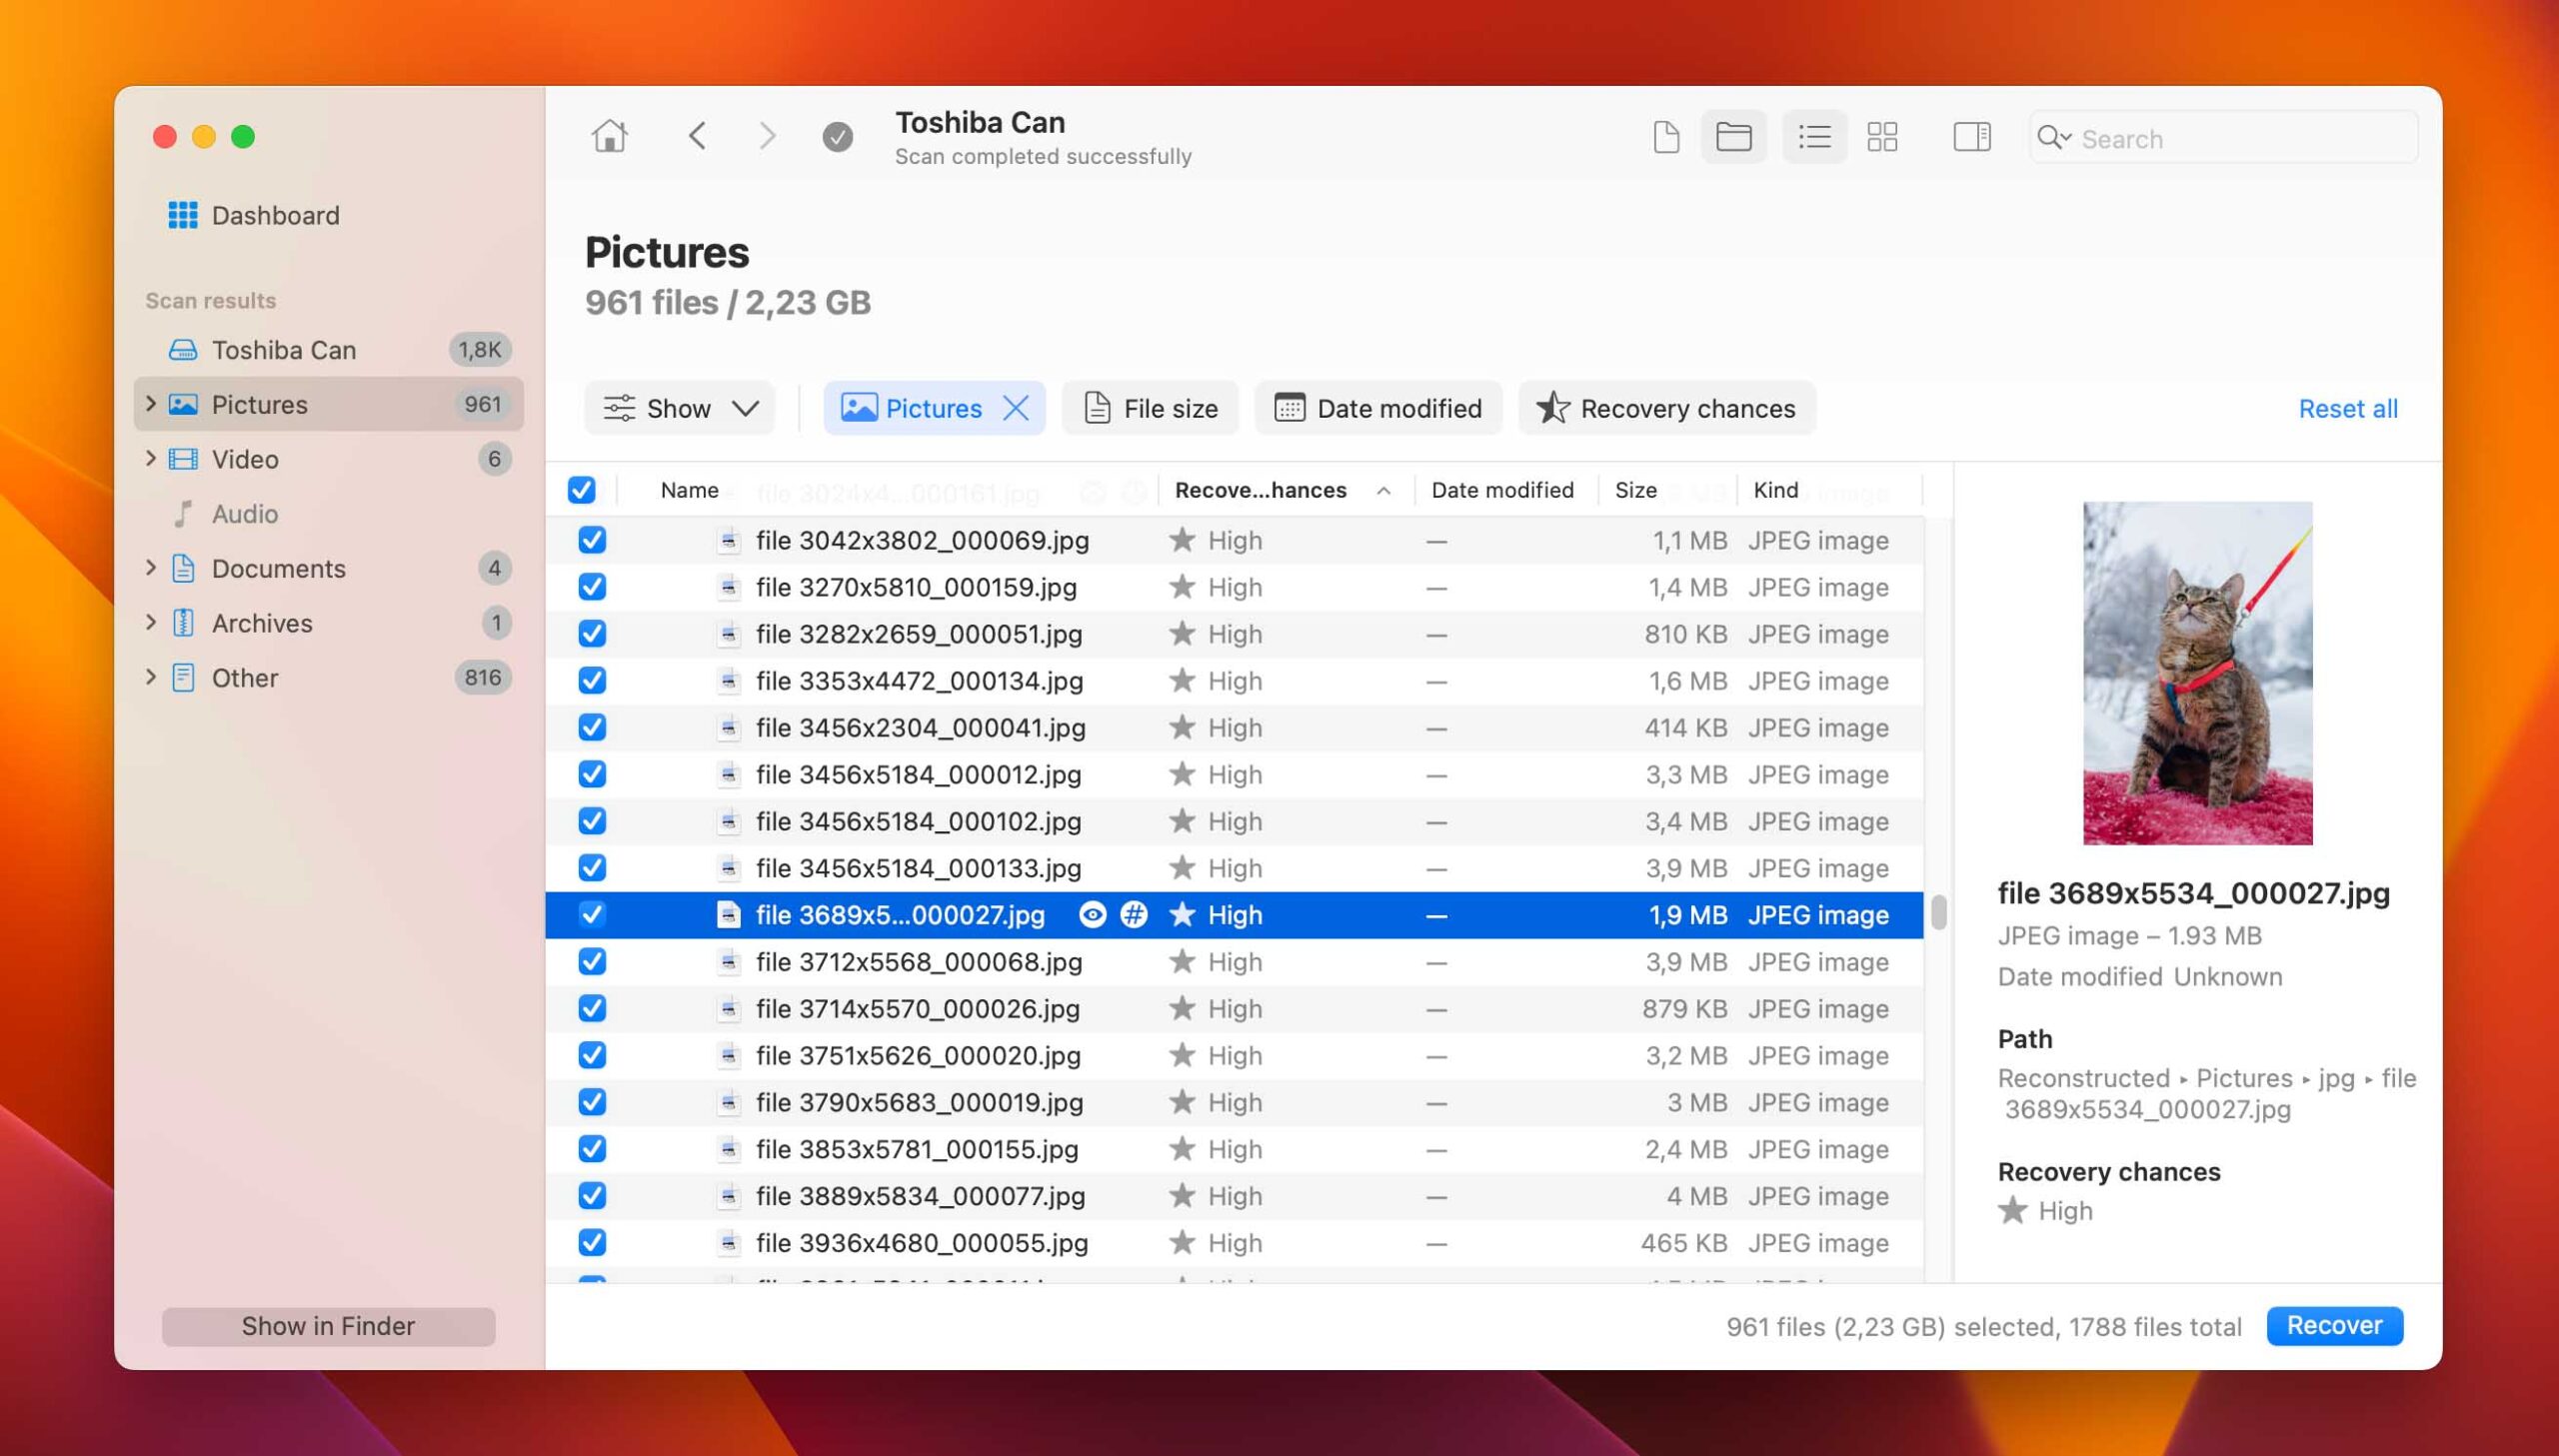2559x1456 pixels.
Task: Click file icon of file 3042x3802_000069.jpg
Action: tap(729, 540)
